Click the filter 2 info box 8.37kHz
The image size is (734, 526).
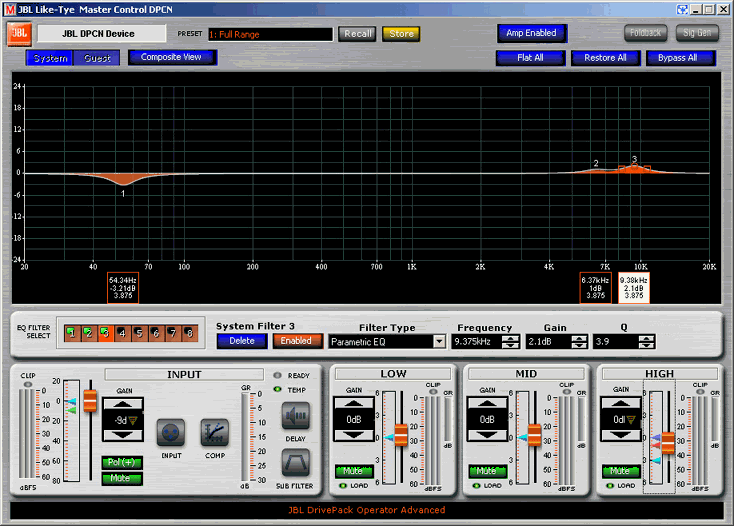pos(595,288)
